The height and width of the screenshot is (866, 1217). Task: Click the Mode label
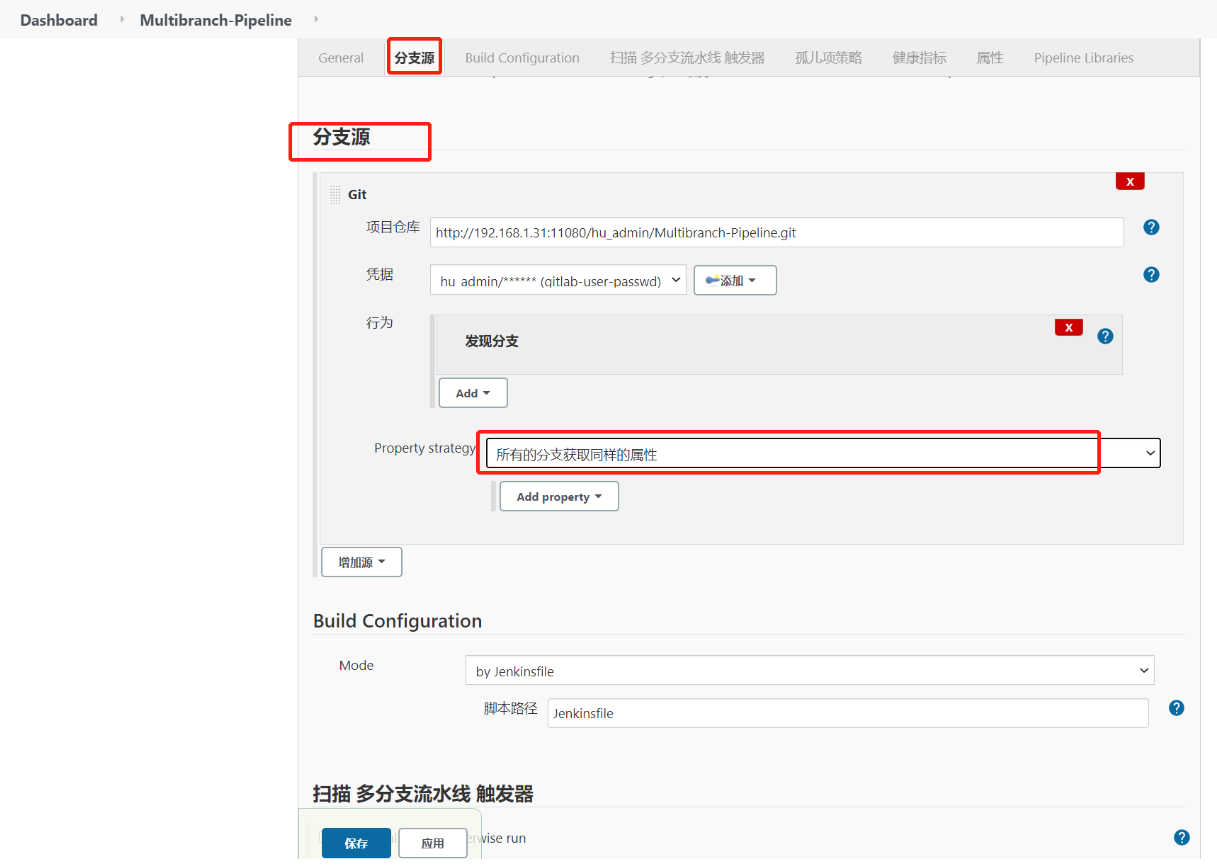coord(356,665)
